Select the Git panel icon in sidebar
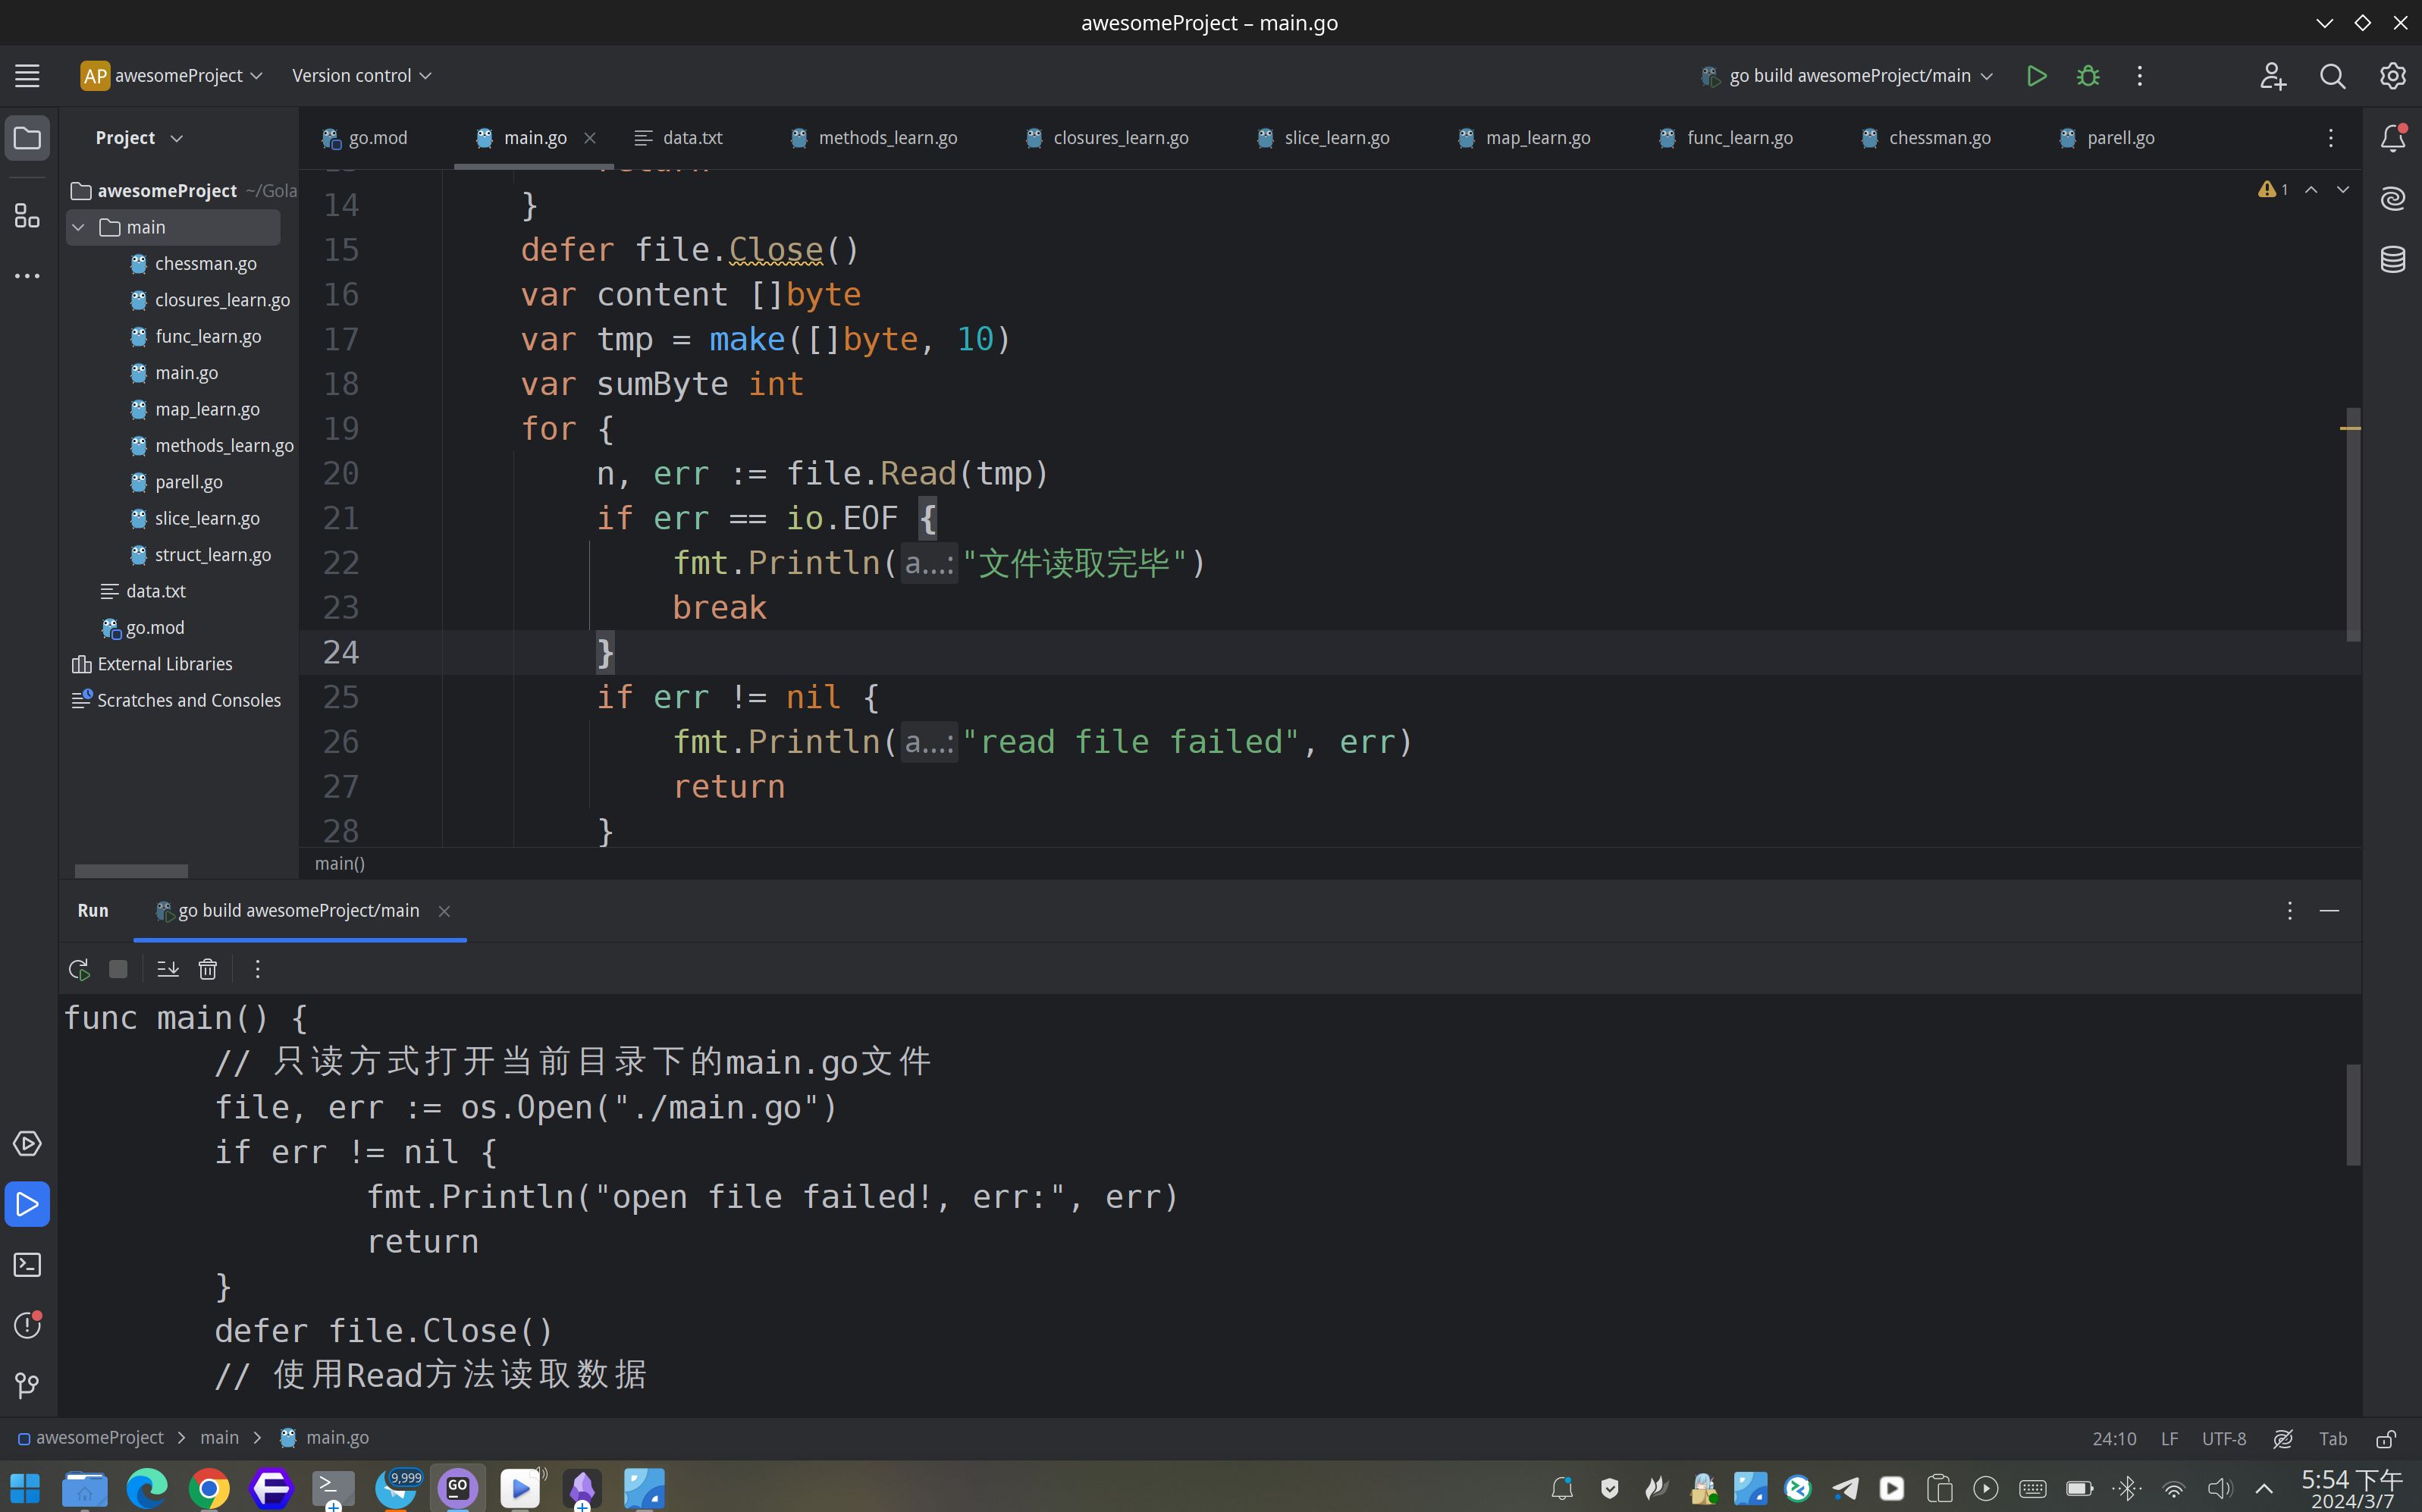 click(x=26, y=1383)
